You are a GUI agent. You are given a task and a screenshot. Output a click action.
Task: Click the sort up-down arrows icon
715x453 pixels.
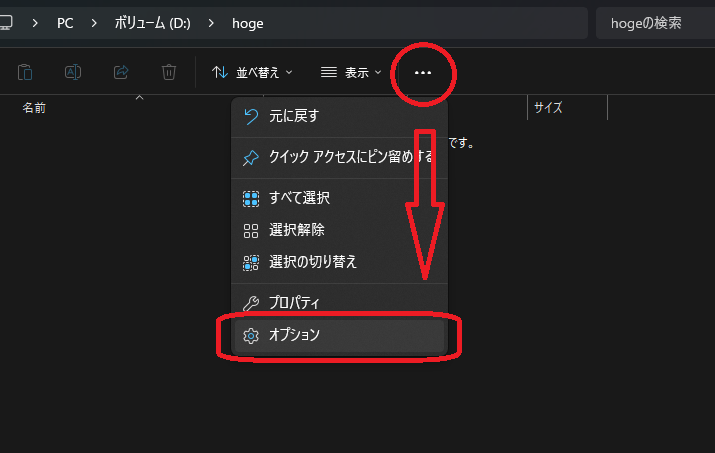click(220, 72)
